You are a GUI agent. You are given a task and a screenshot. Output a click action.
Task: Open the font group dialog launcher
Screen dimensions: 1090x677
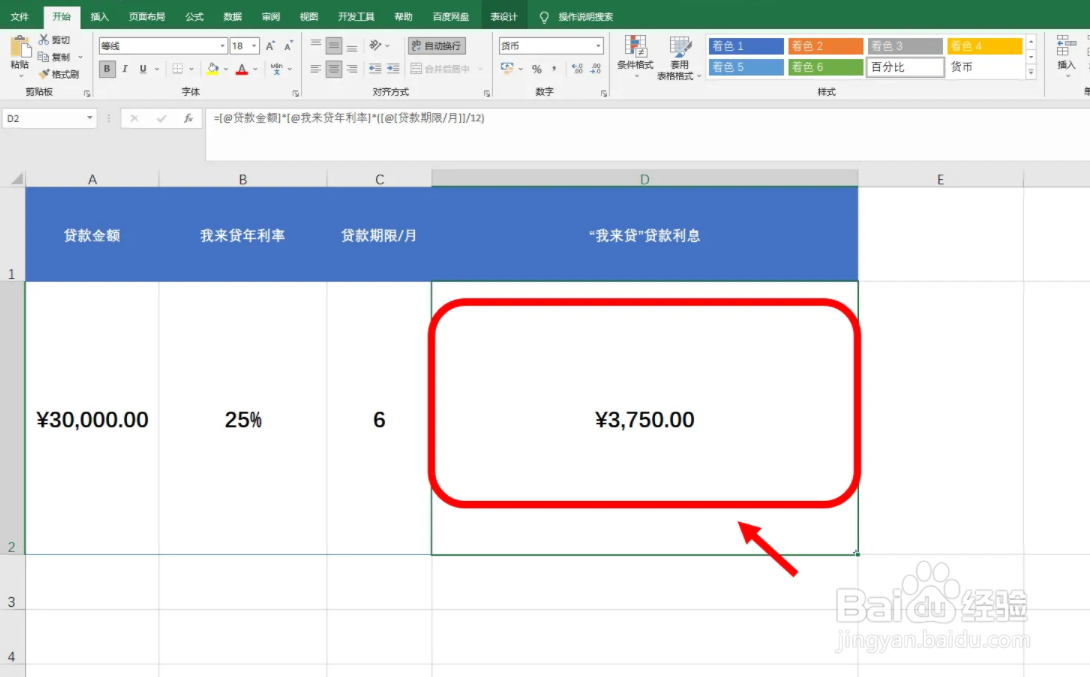tap(295, 93)
